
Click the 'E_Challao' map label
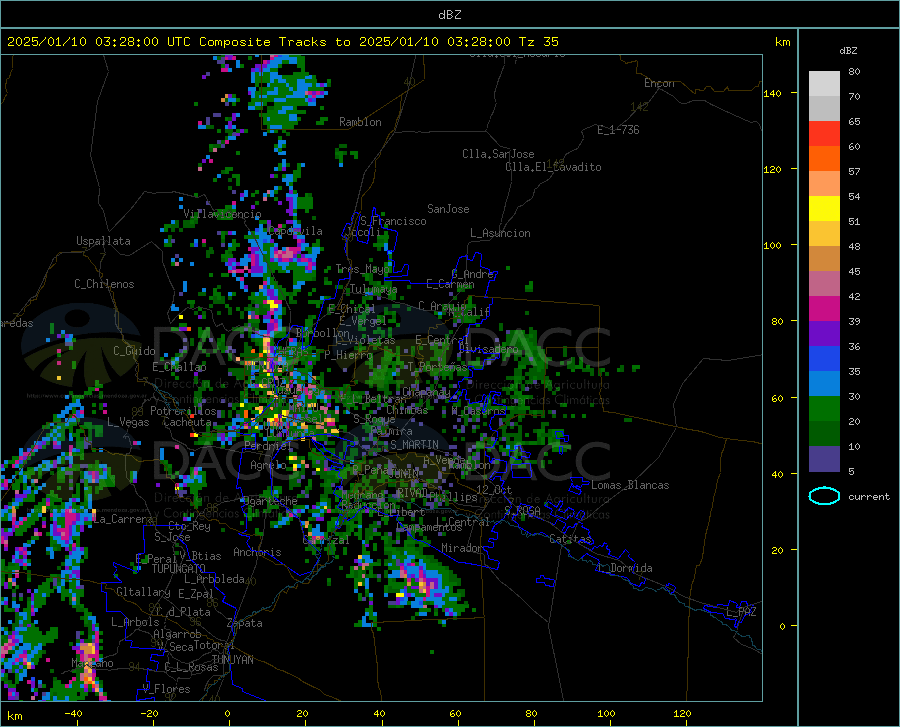180,367
